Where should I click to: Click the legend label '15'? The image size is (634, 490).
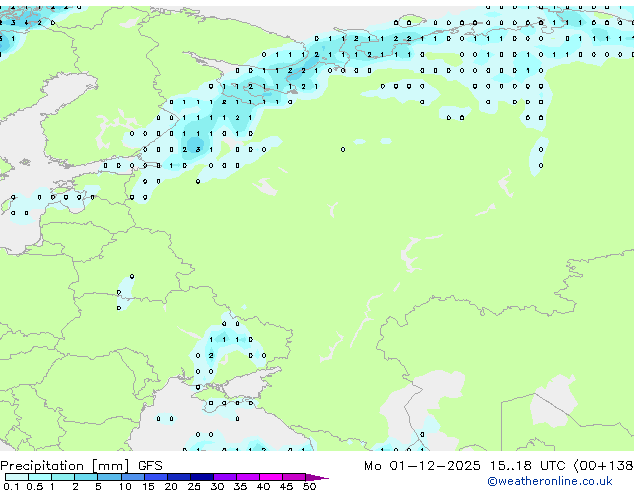[x=148, y=486]
